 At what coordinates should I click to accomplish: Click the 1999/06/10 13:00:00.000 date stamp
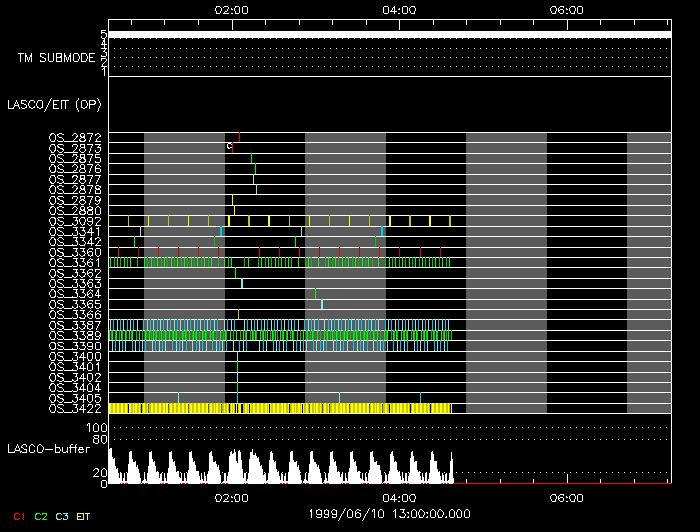click(x=389, y=514)
